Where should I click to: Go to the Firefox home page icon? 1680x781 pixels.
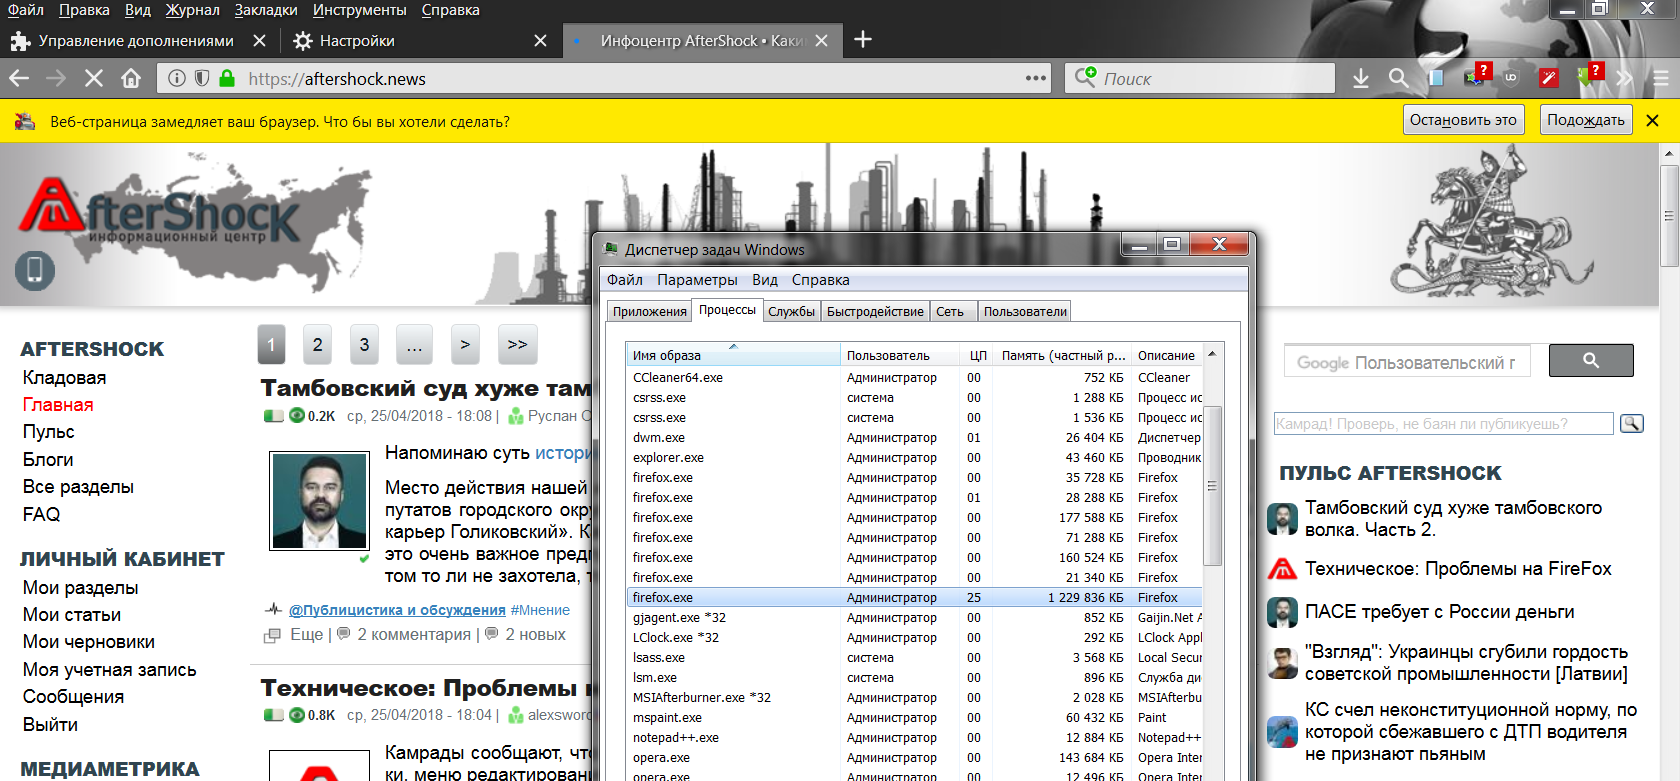(x=131, y=78)
